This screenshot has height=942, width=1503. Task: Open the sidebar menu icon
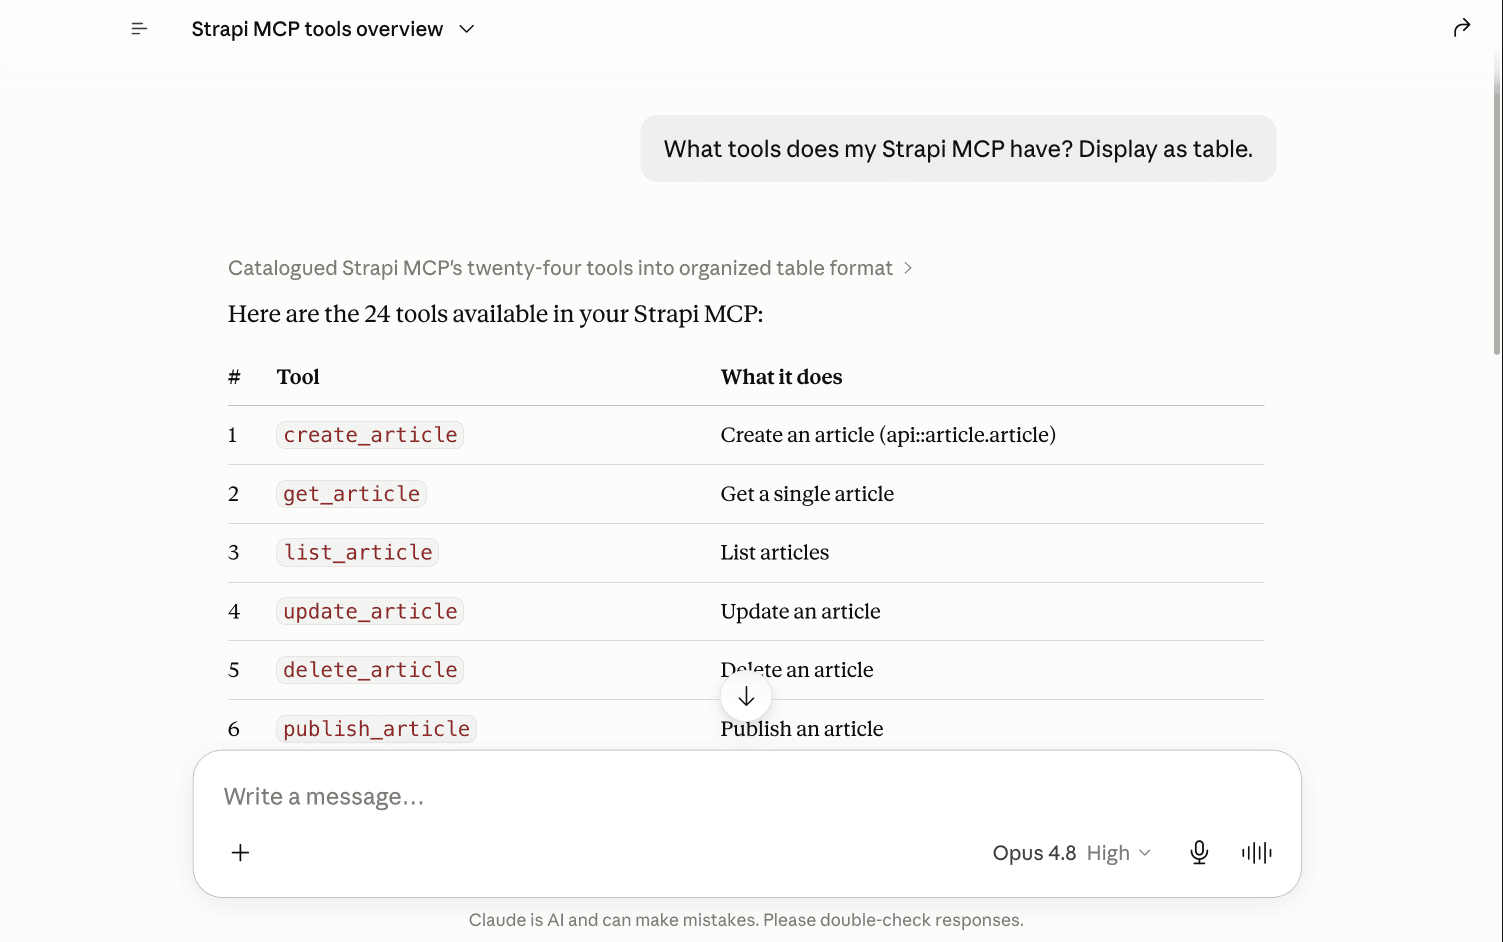(139, 29)
